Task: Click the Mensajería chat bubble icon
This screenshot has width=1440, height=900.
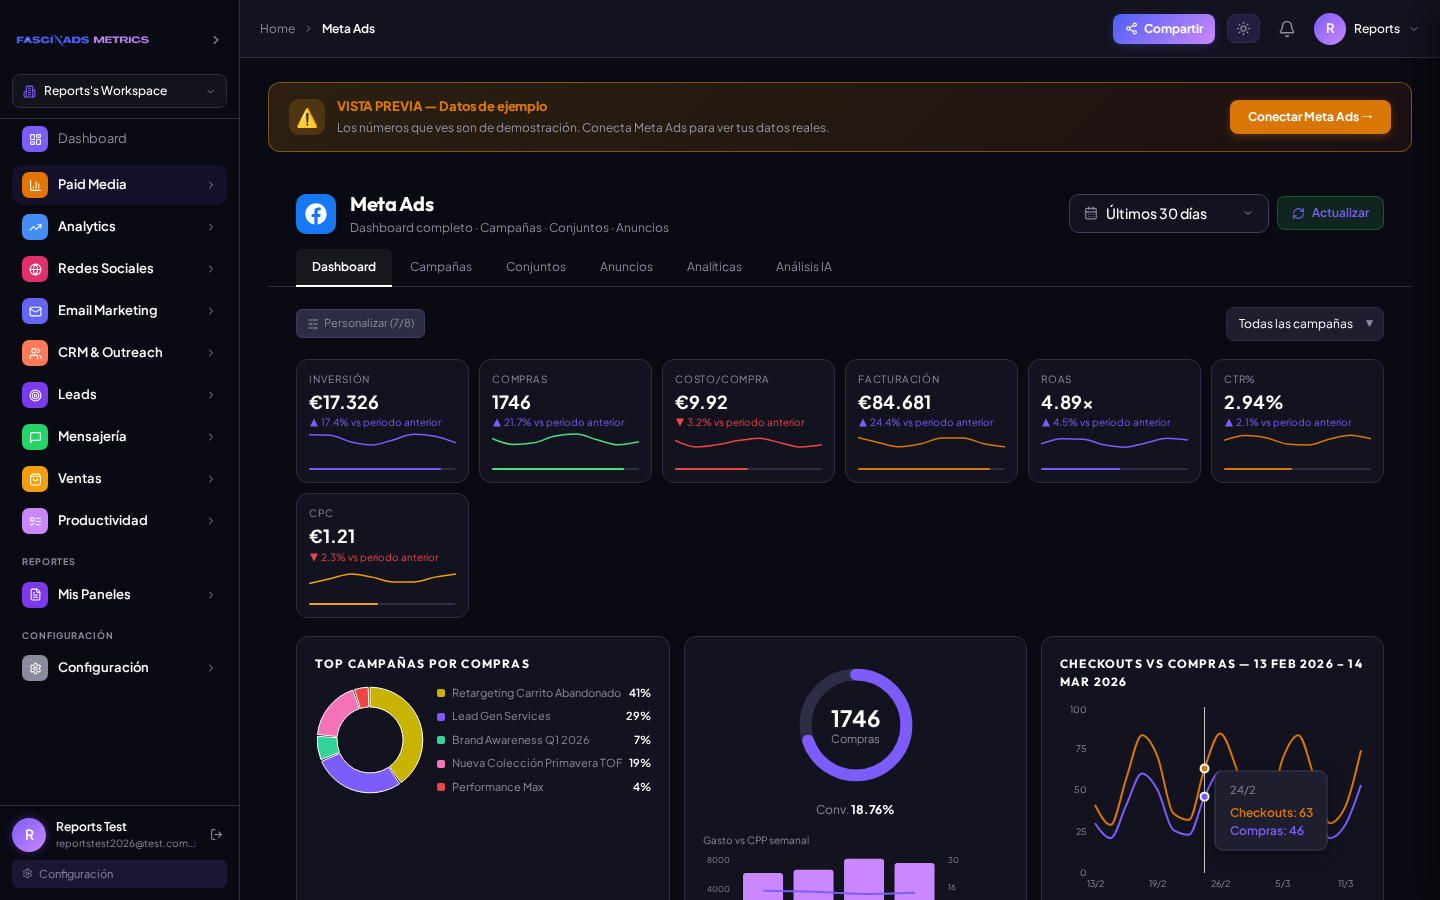Action: [x=35, y=437]
